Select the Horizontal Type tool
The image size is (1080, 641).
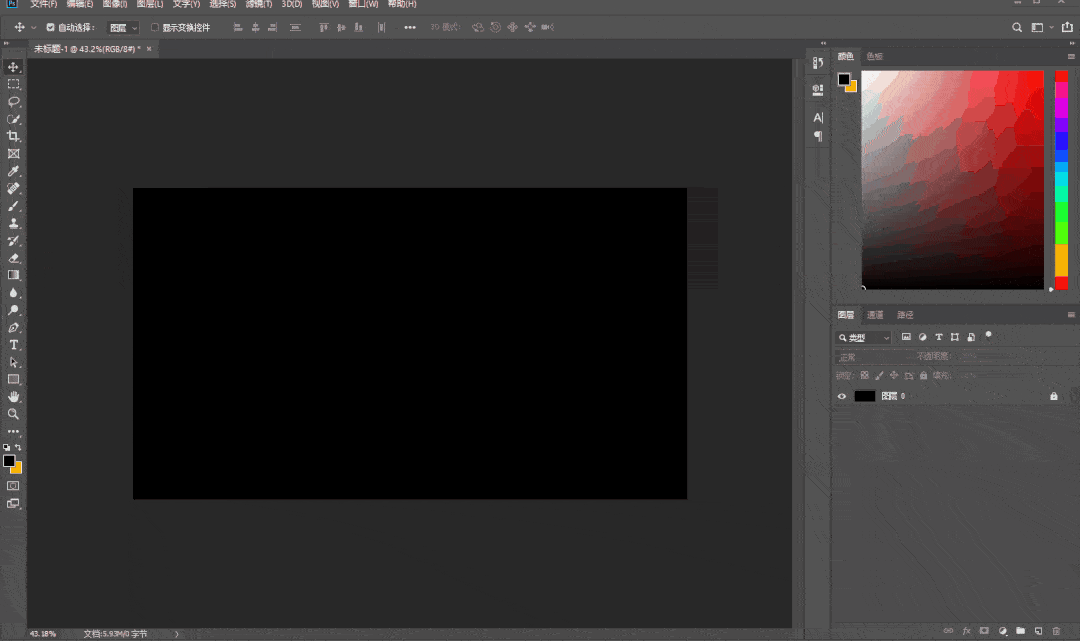pyautogui.click(x=14, y=344)
